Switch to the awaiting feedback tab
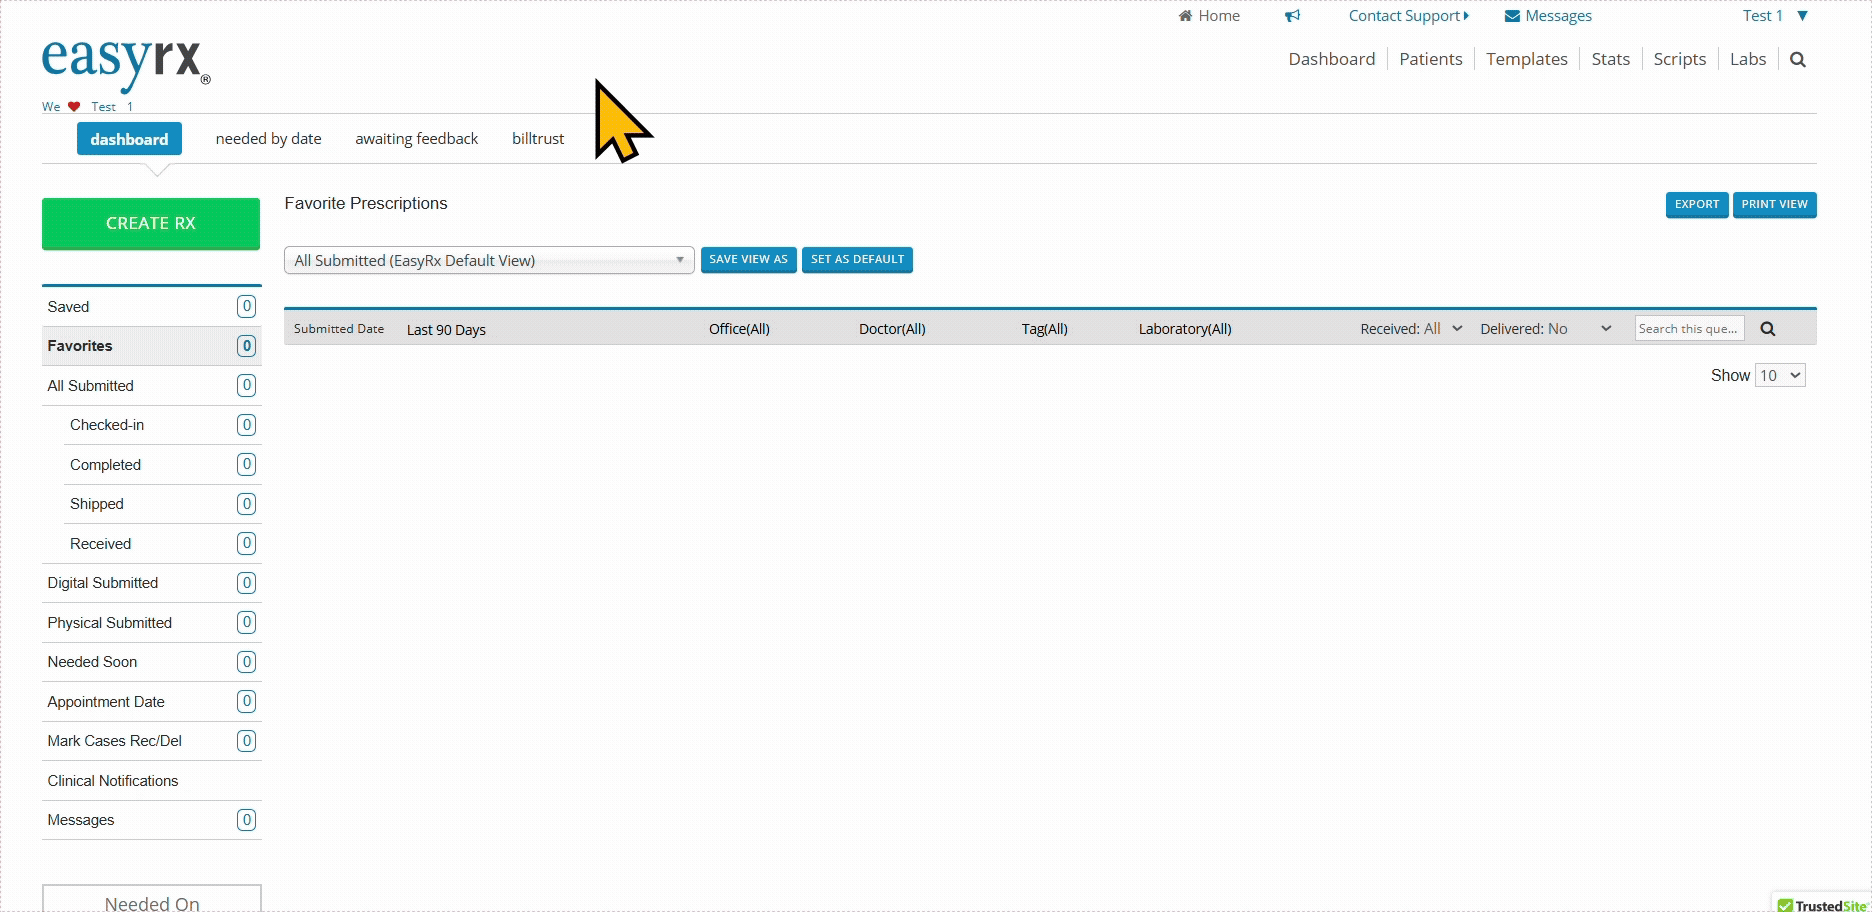 tap(416, 139)
